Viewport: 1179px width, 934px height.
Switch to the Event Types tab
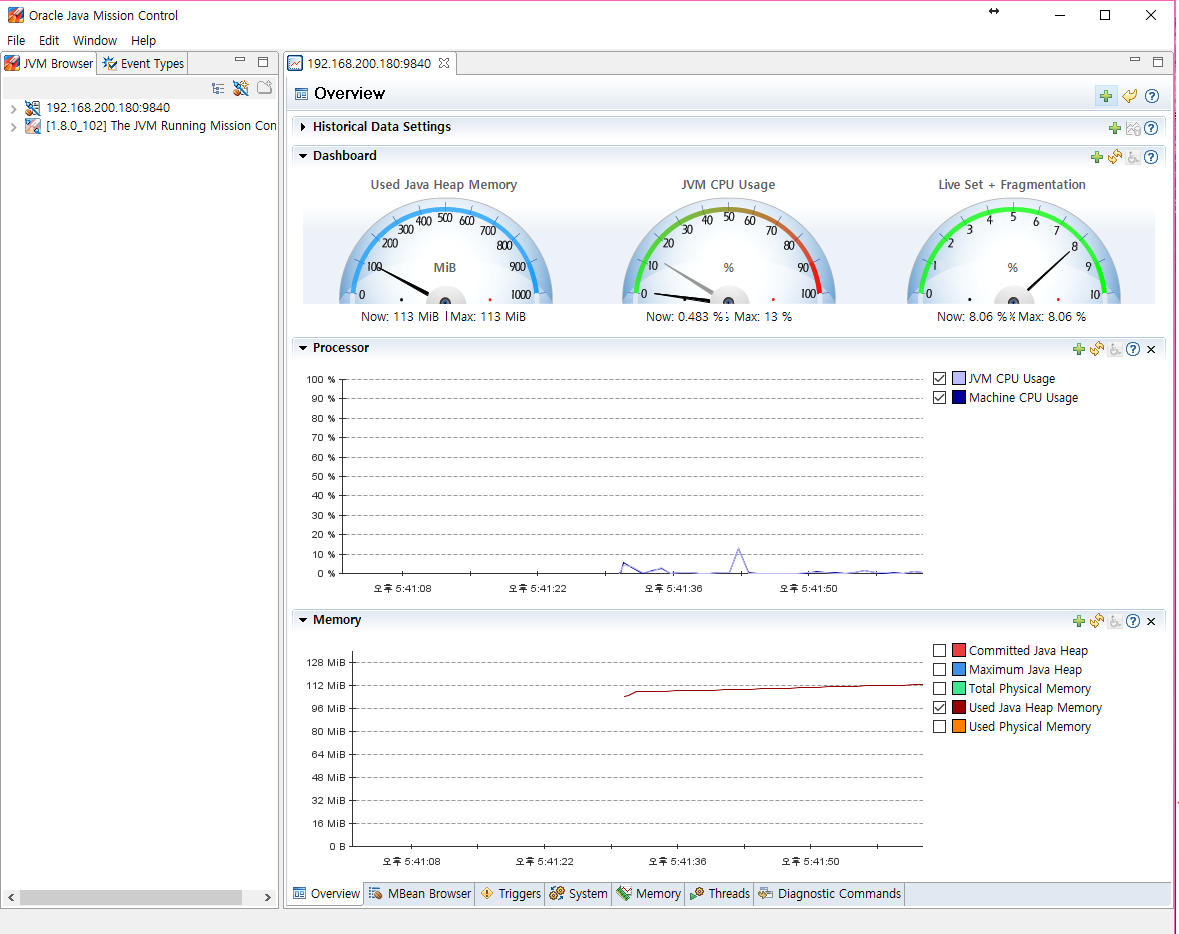[144, 64]
